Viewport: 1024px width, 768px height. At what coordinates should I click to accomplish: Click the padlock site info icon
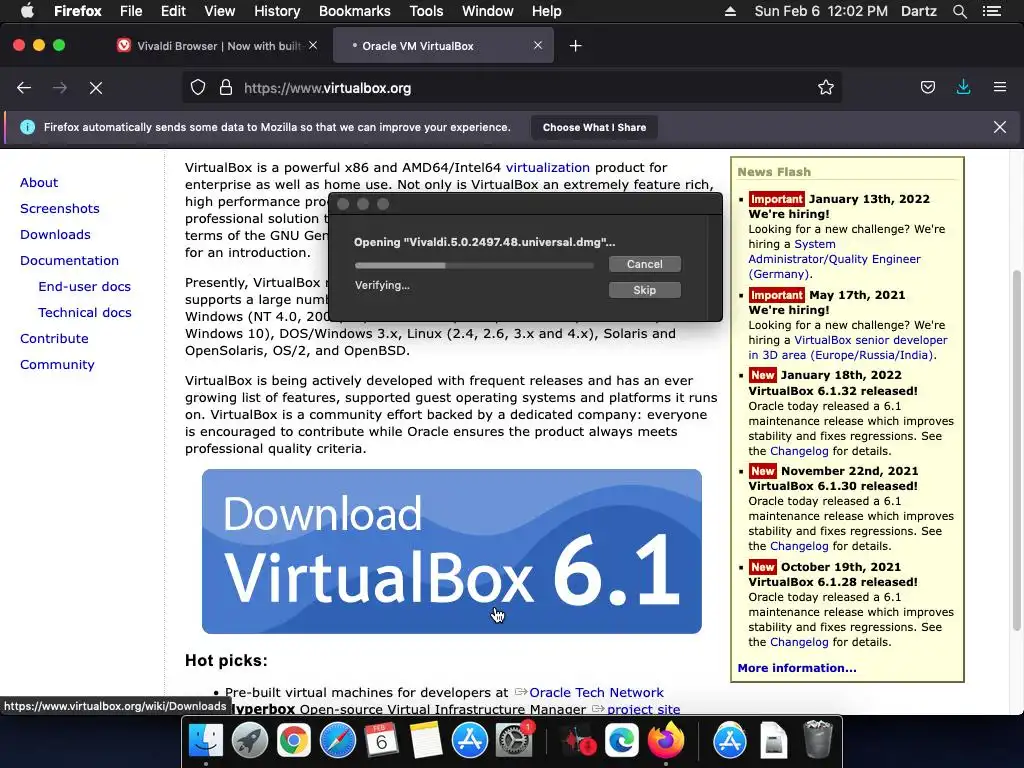tap(226, 88)
